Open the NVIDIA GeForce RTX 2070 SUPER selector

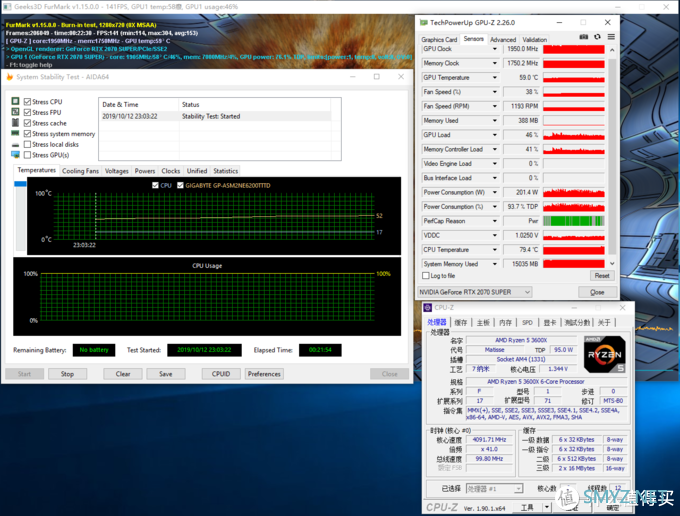tap(474, 292)
